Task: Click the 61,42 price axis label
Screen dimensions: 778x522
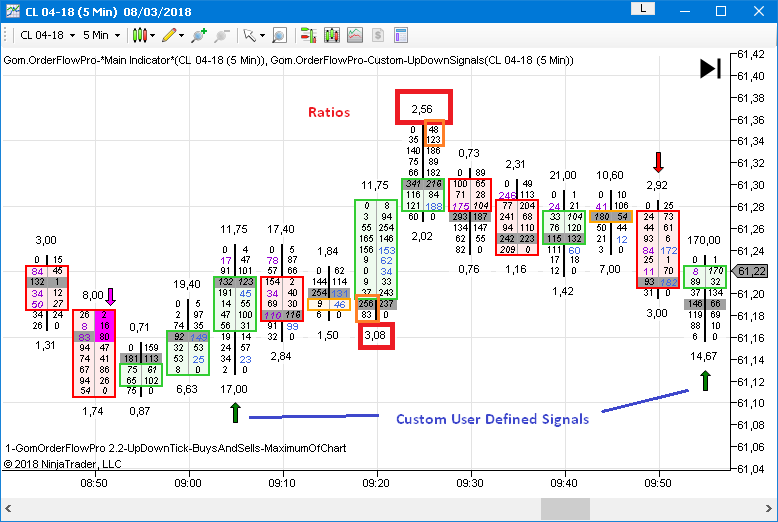Action: point(751,54)
